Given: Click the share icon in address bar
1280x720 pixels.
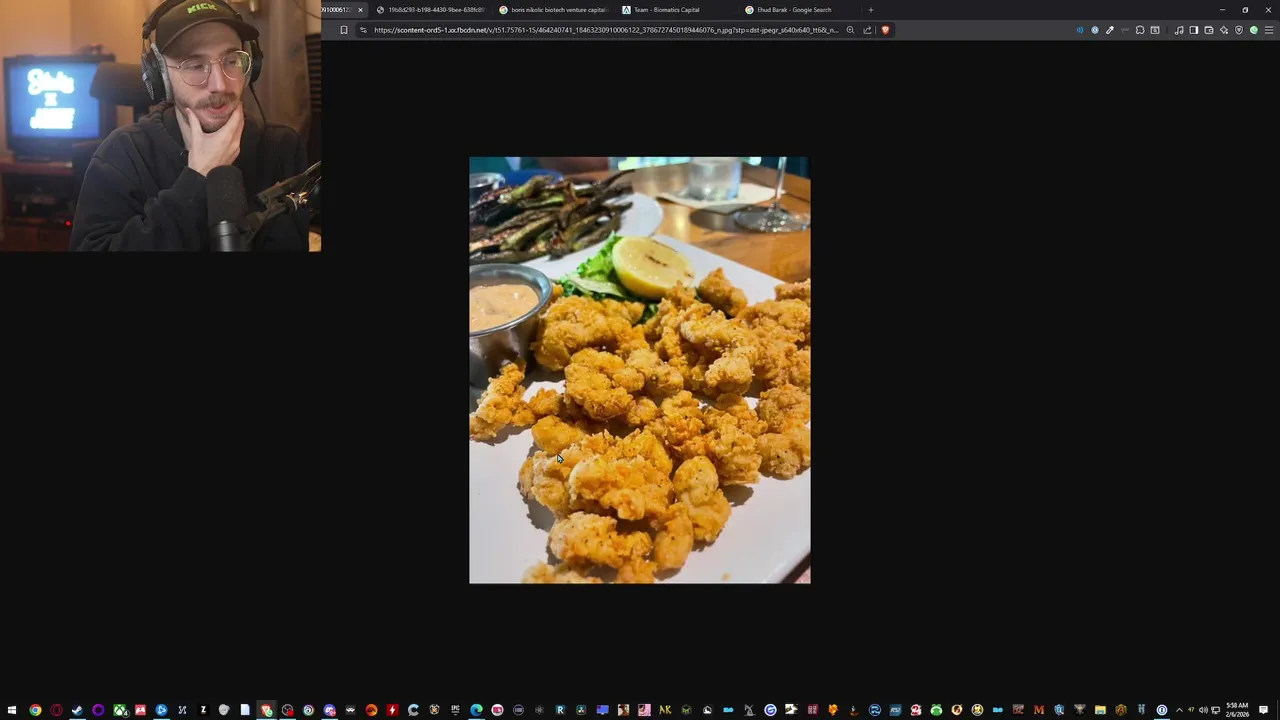Looking at the screenshot, I should pos(867,30).
